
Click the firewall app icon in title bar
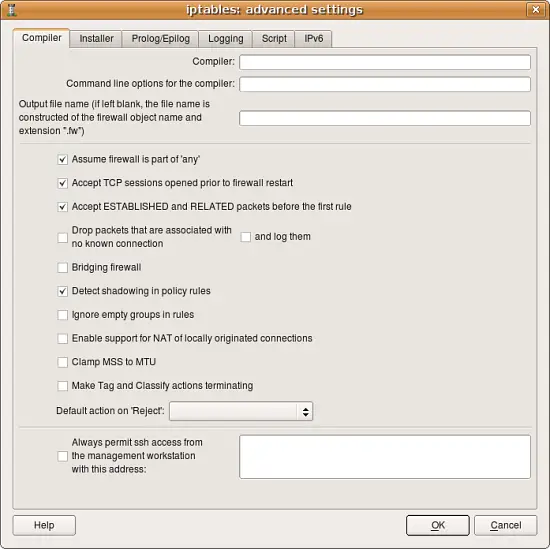(12, 9)
